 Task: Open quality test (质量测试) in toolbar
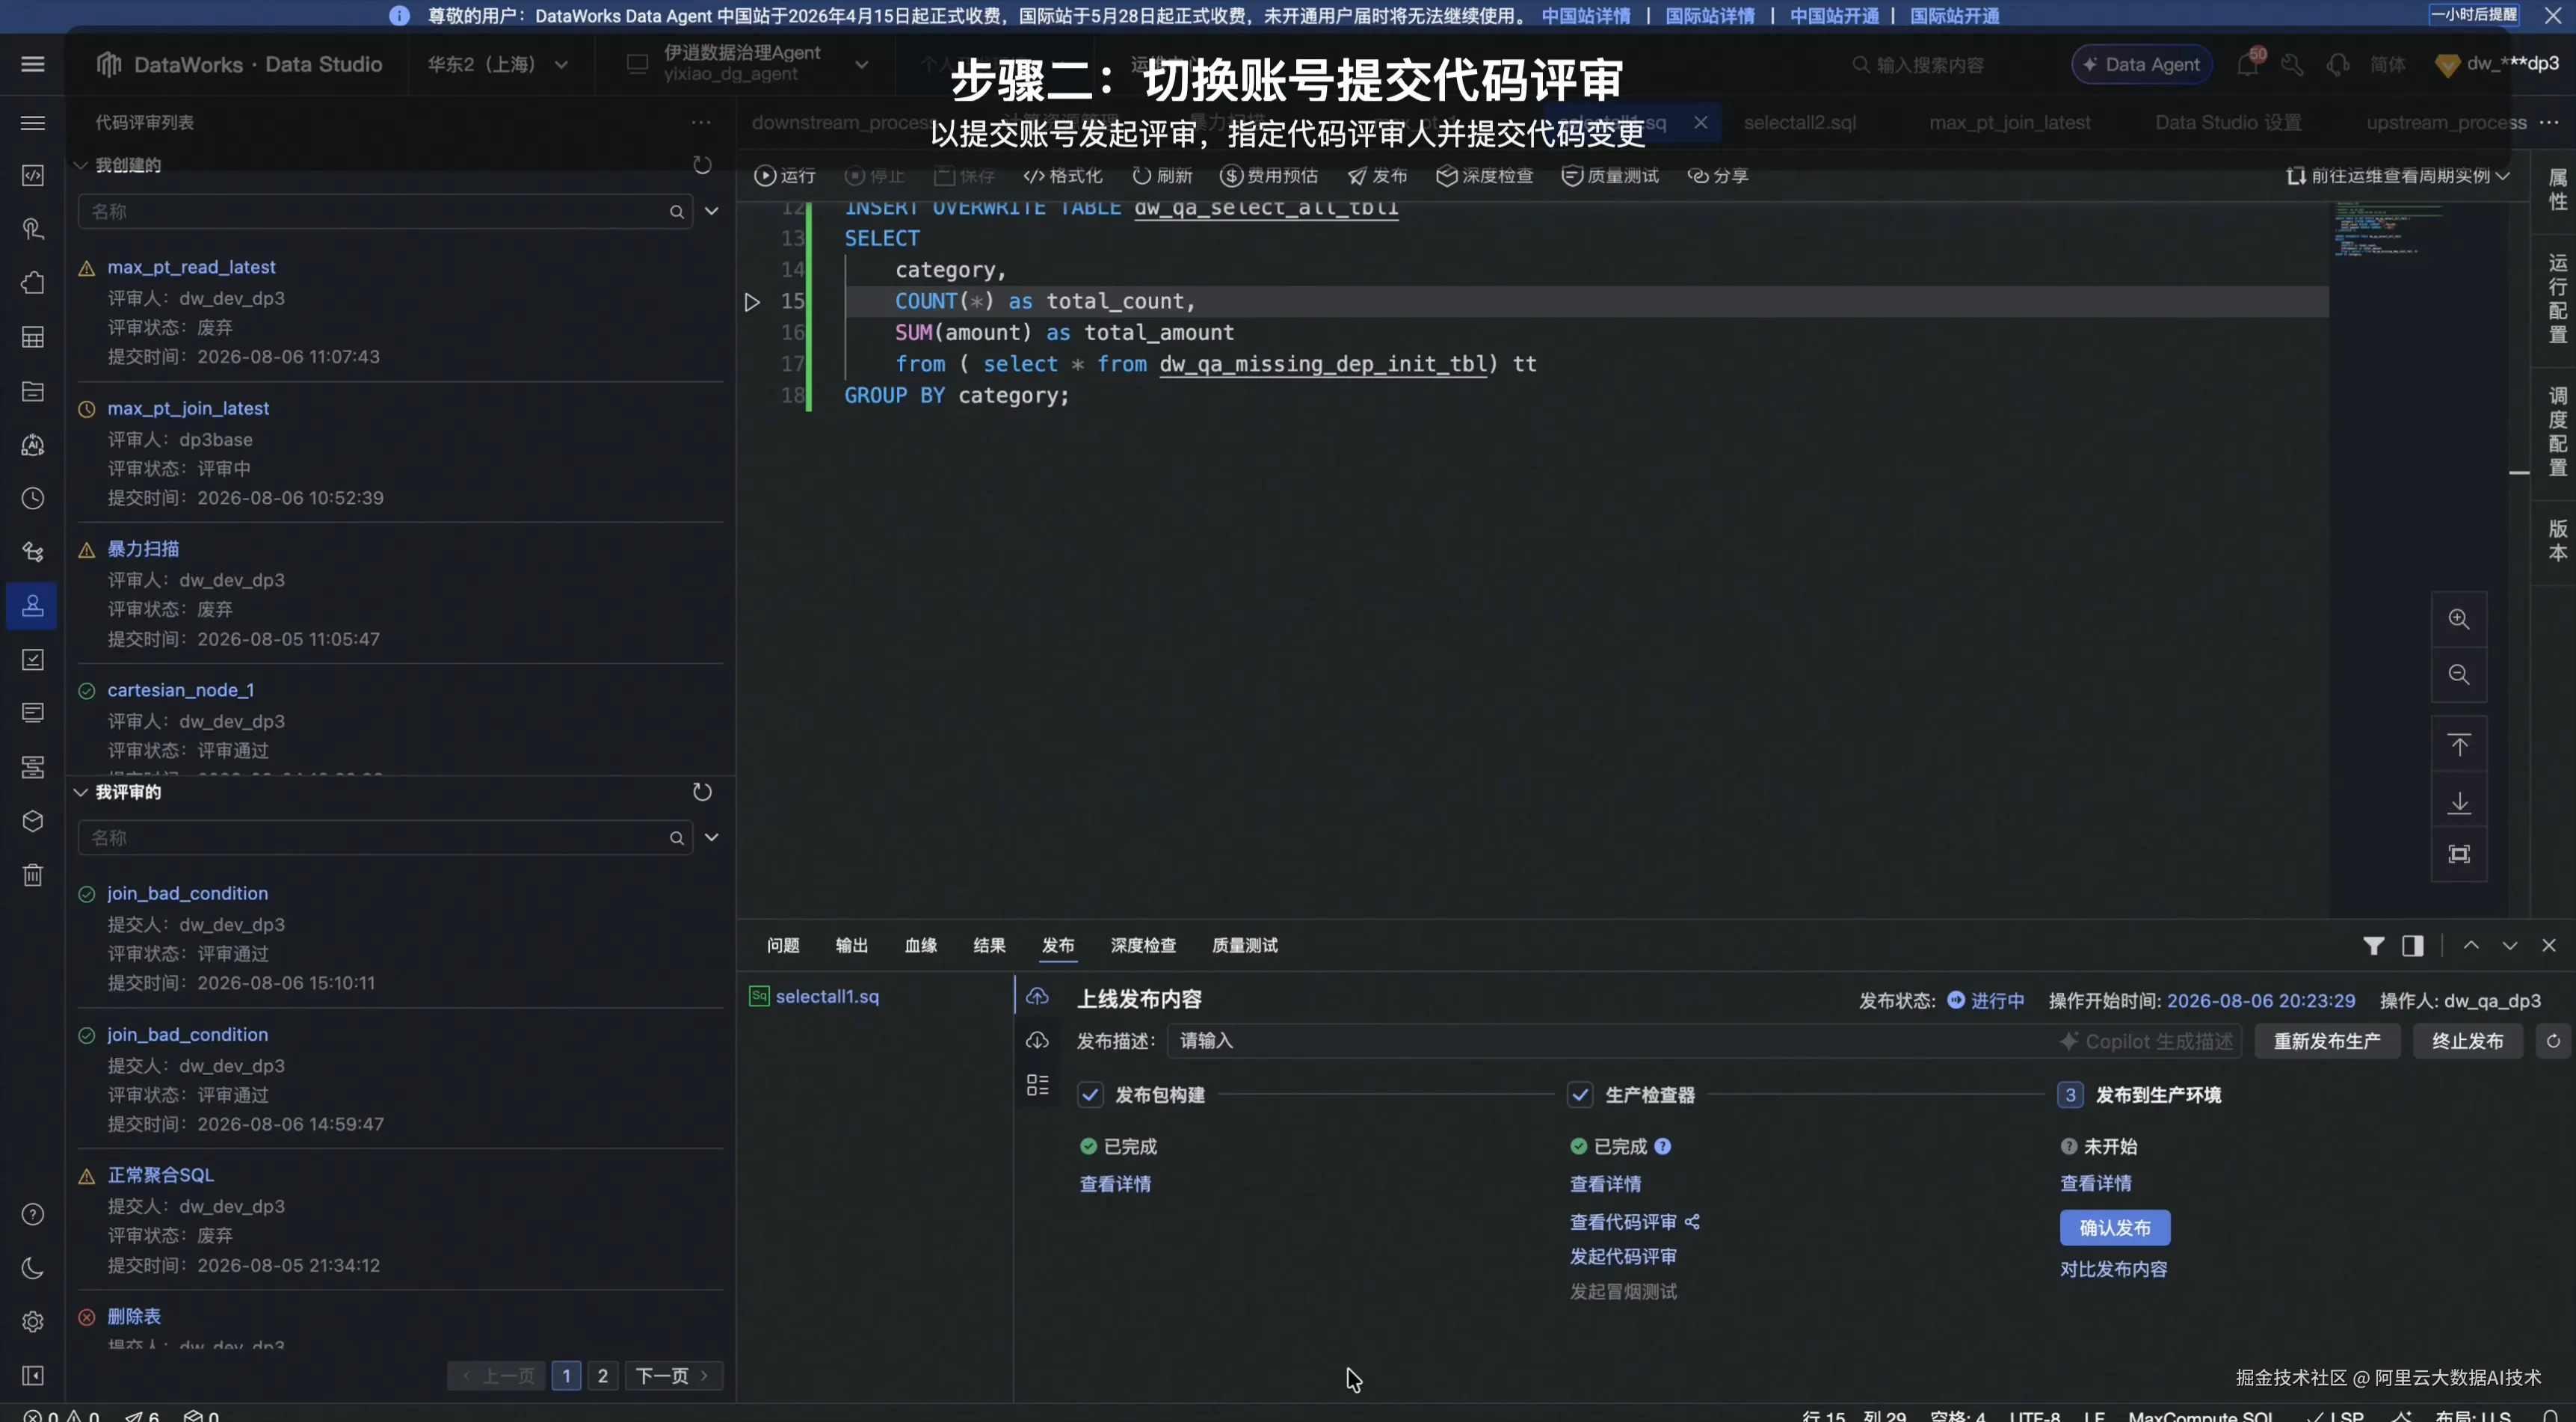tap(1610, 176)
